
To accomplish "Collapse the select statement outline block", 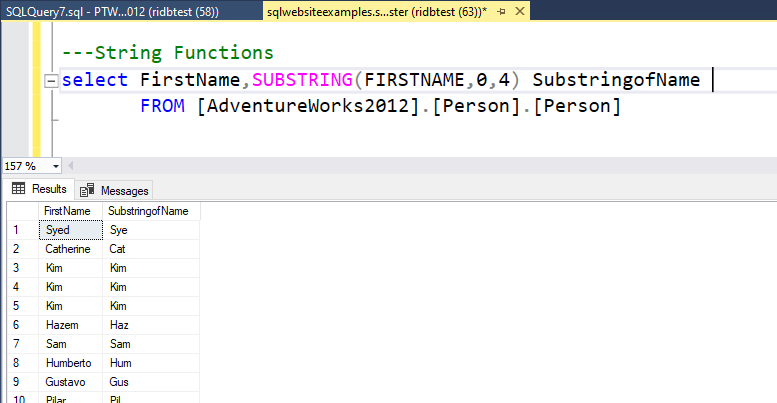I will click(51, 80).
